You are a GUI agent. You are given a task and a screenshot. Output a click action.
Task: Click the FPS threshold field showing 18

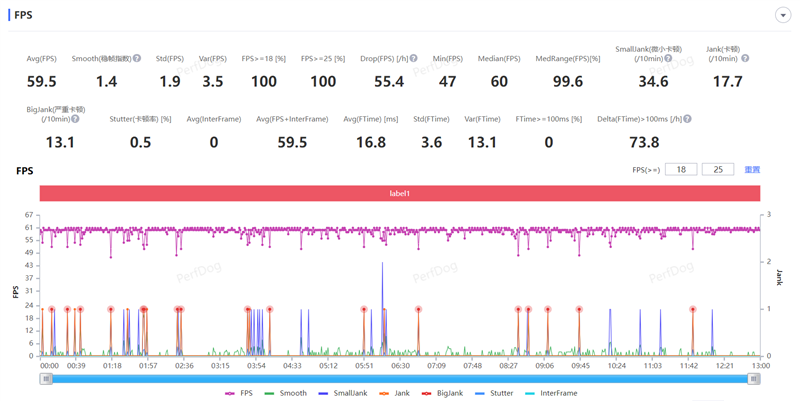click(x=681, y=170)
